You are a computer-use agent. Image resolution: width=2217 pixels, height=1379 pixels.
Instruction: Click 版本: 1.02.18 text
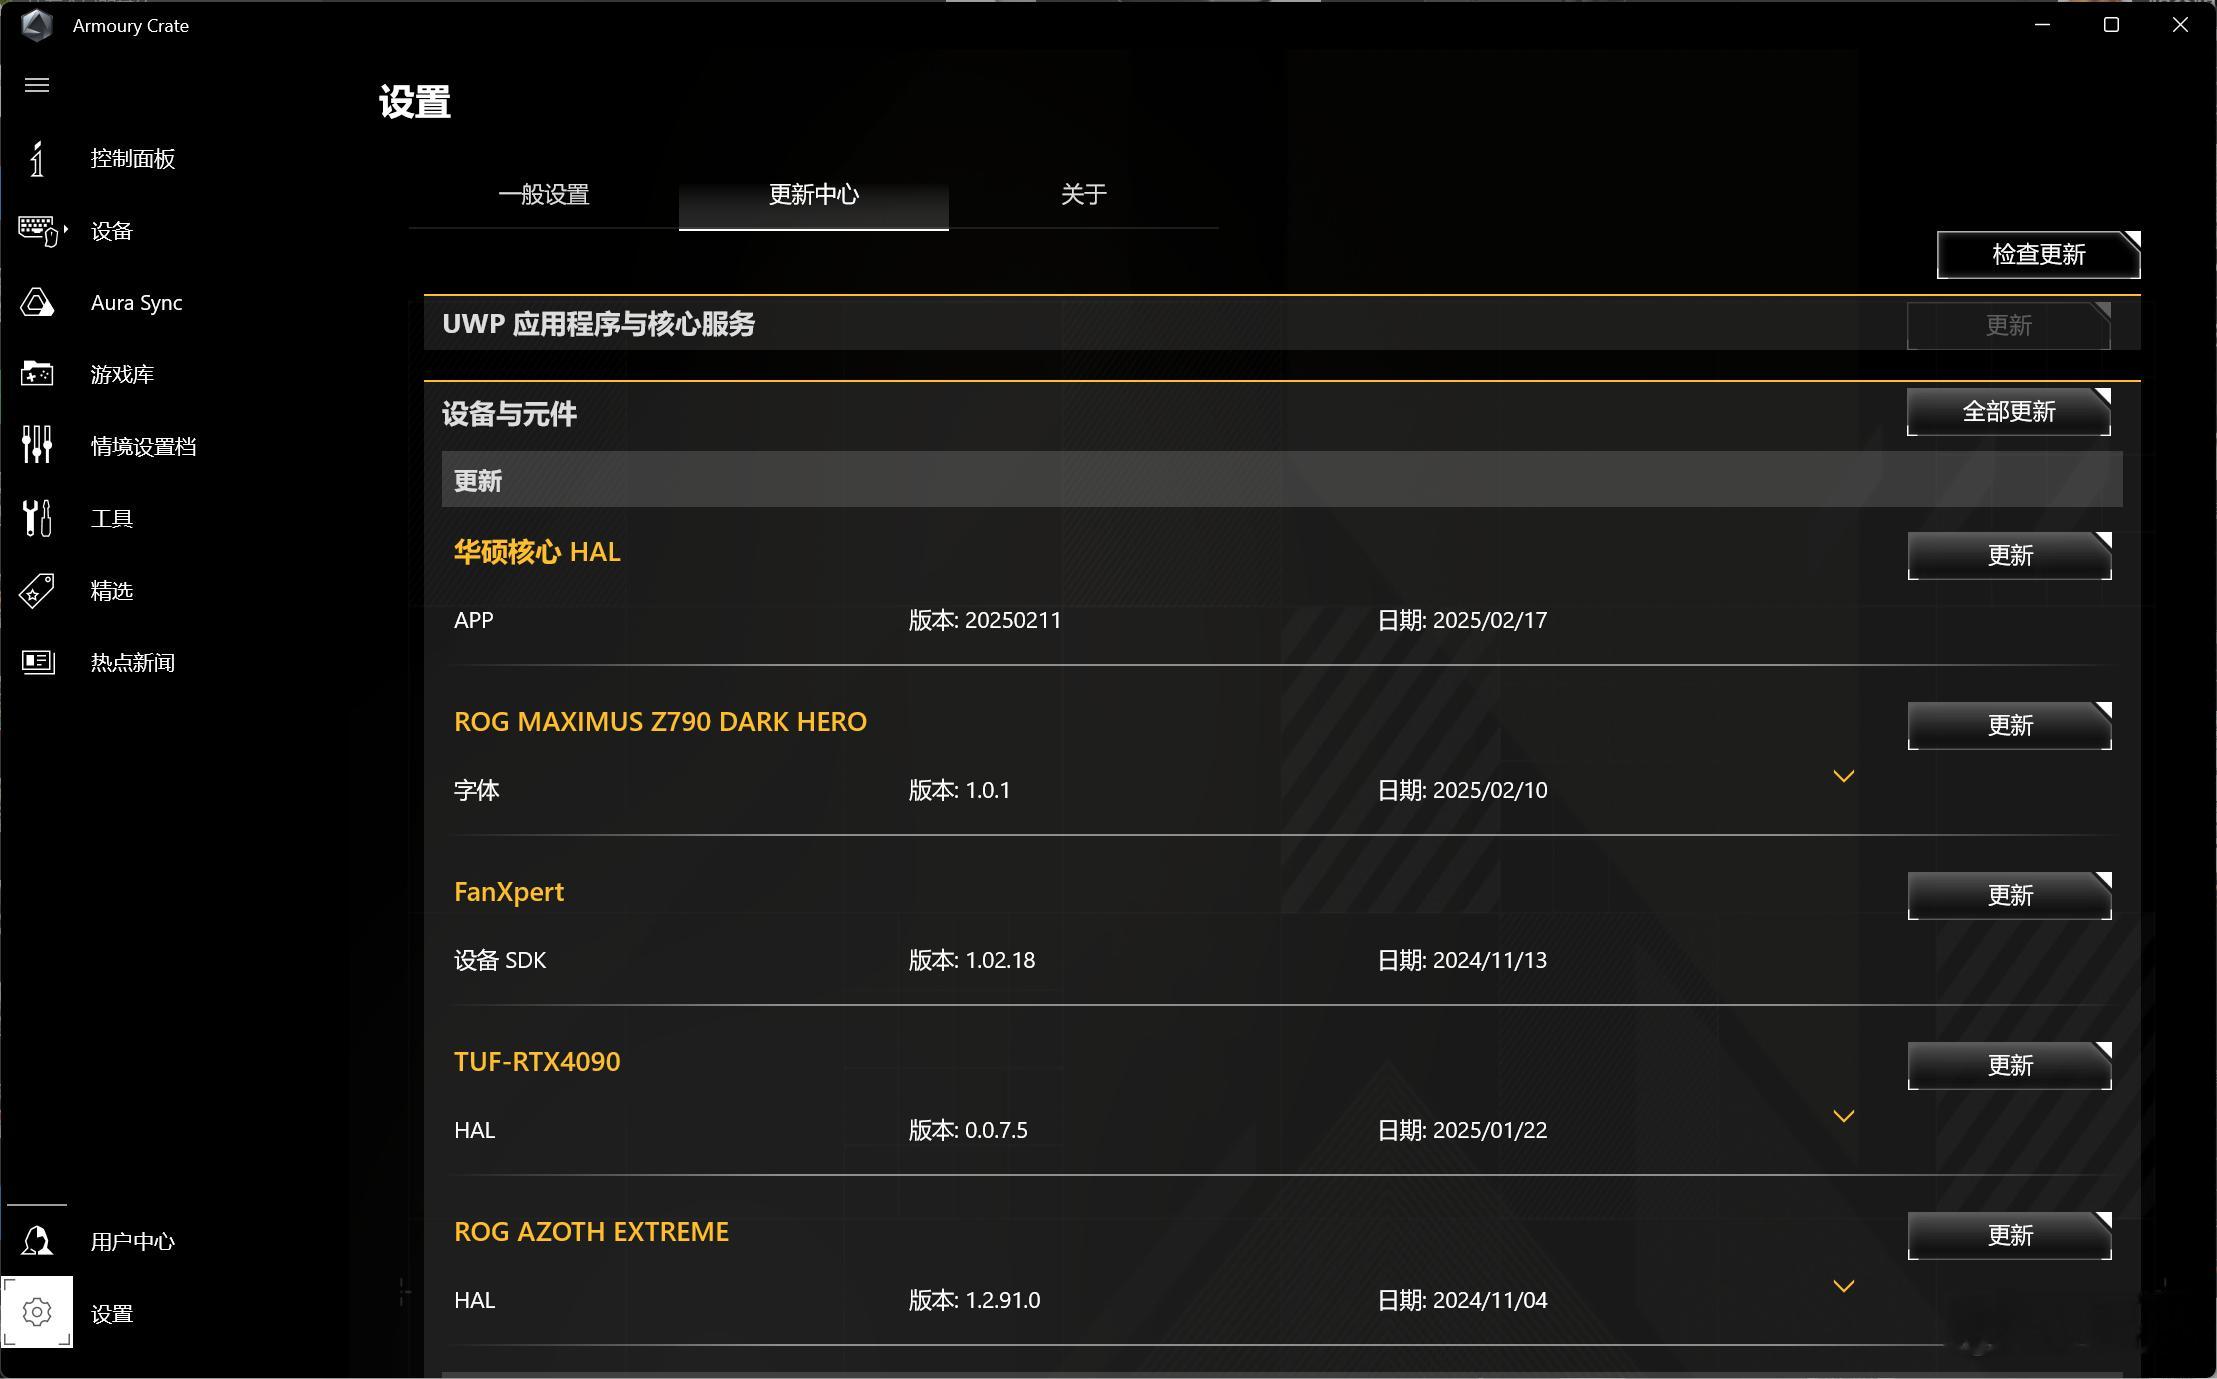971,960
